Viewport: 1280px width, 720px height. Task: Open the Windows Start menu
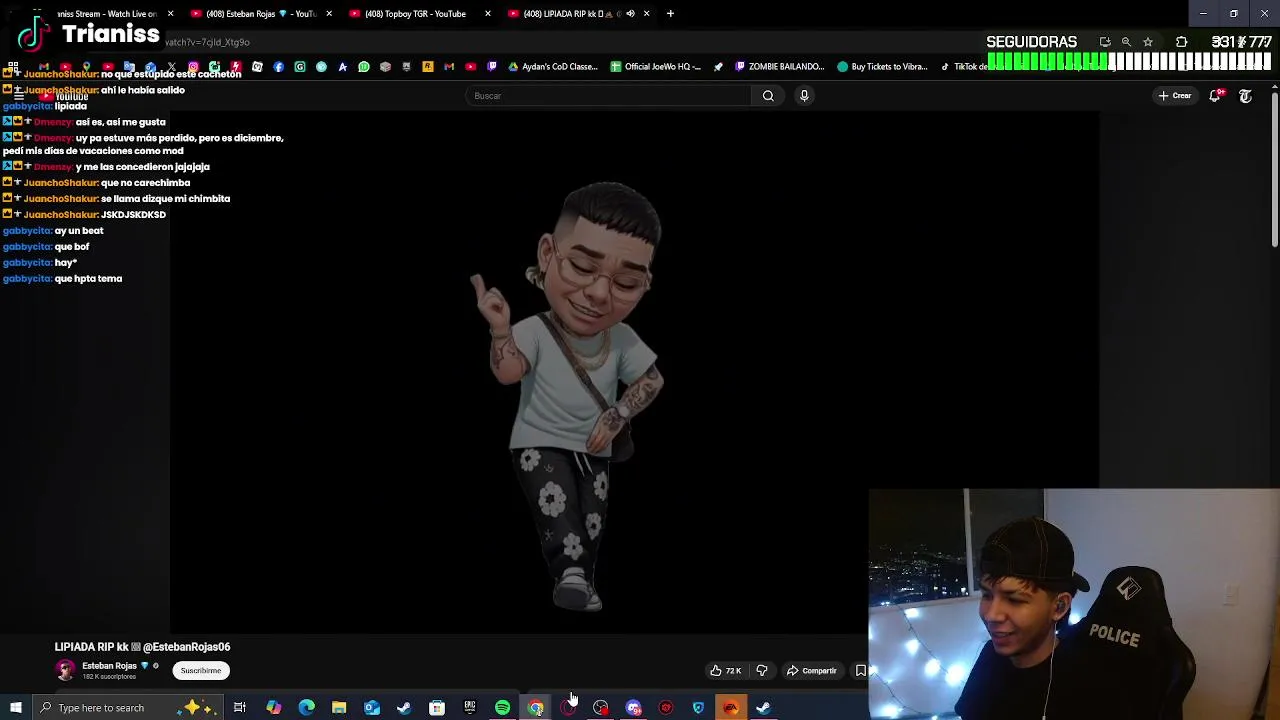16,708
